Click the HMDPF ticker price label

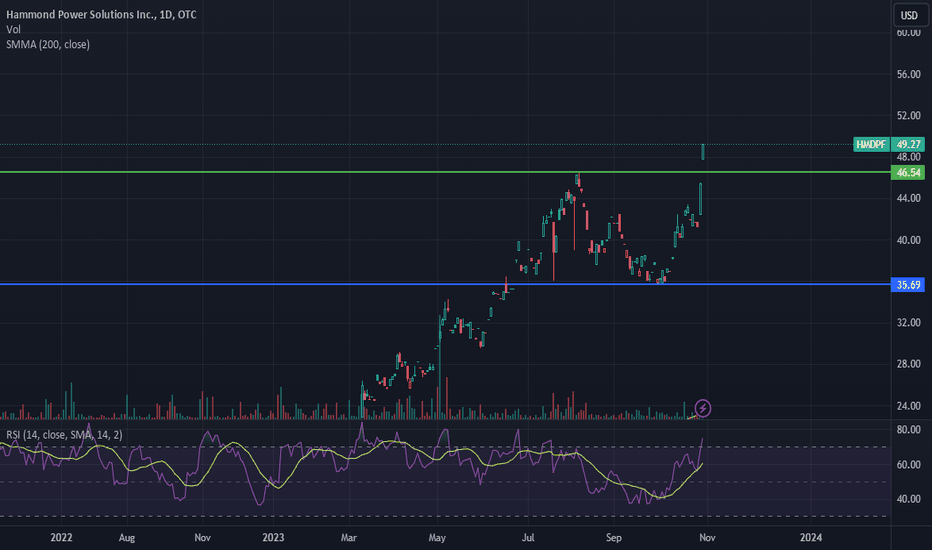pyautogui.click(x=871, y=144)
